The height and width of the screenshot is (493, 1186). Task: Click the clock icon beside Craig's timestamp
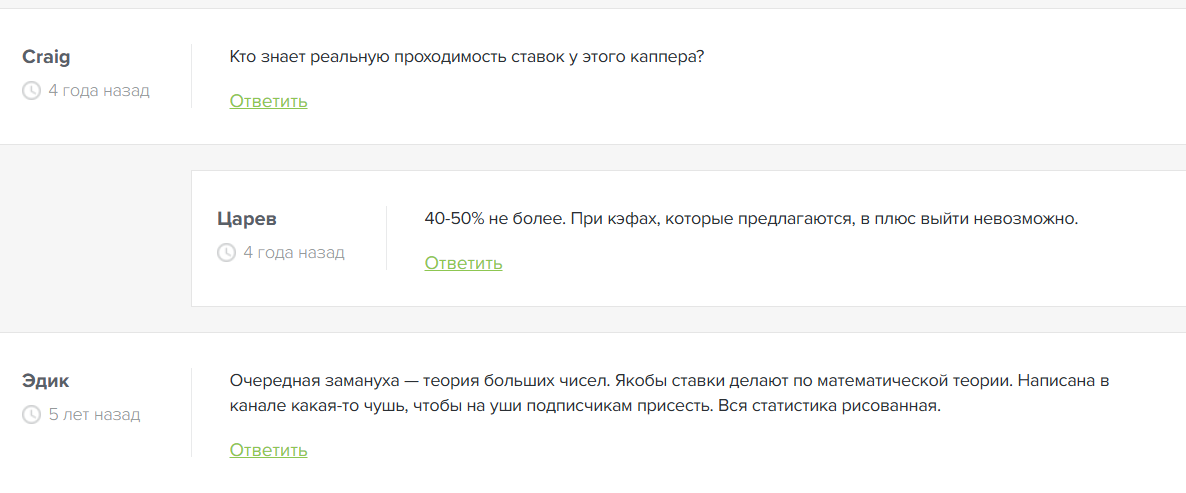[x=31, y=91]
